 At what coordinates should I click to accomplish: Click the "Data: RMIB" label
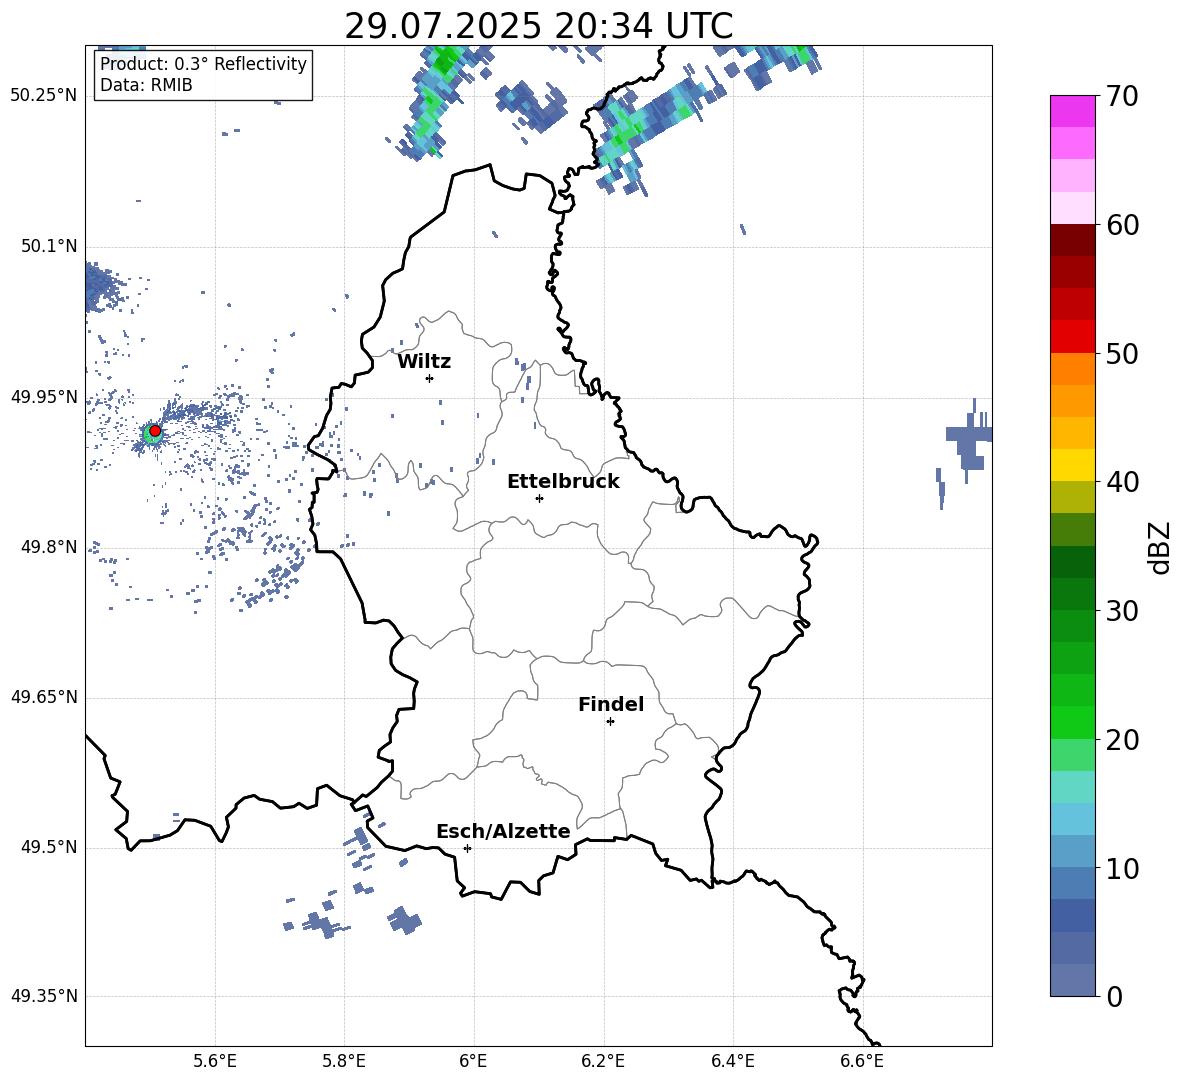coord(146,85)
